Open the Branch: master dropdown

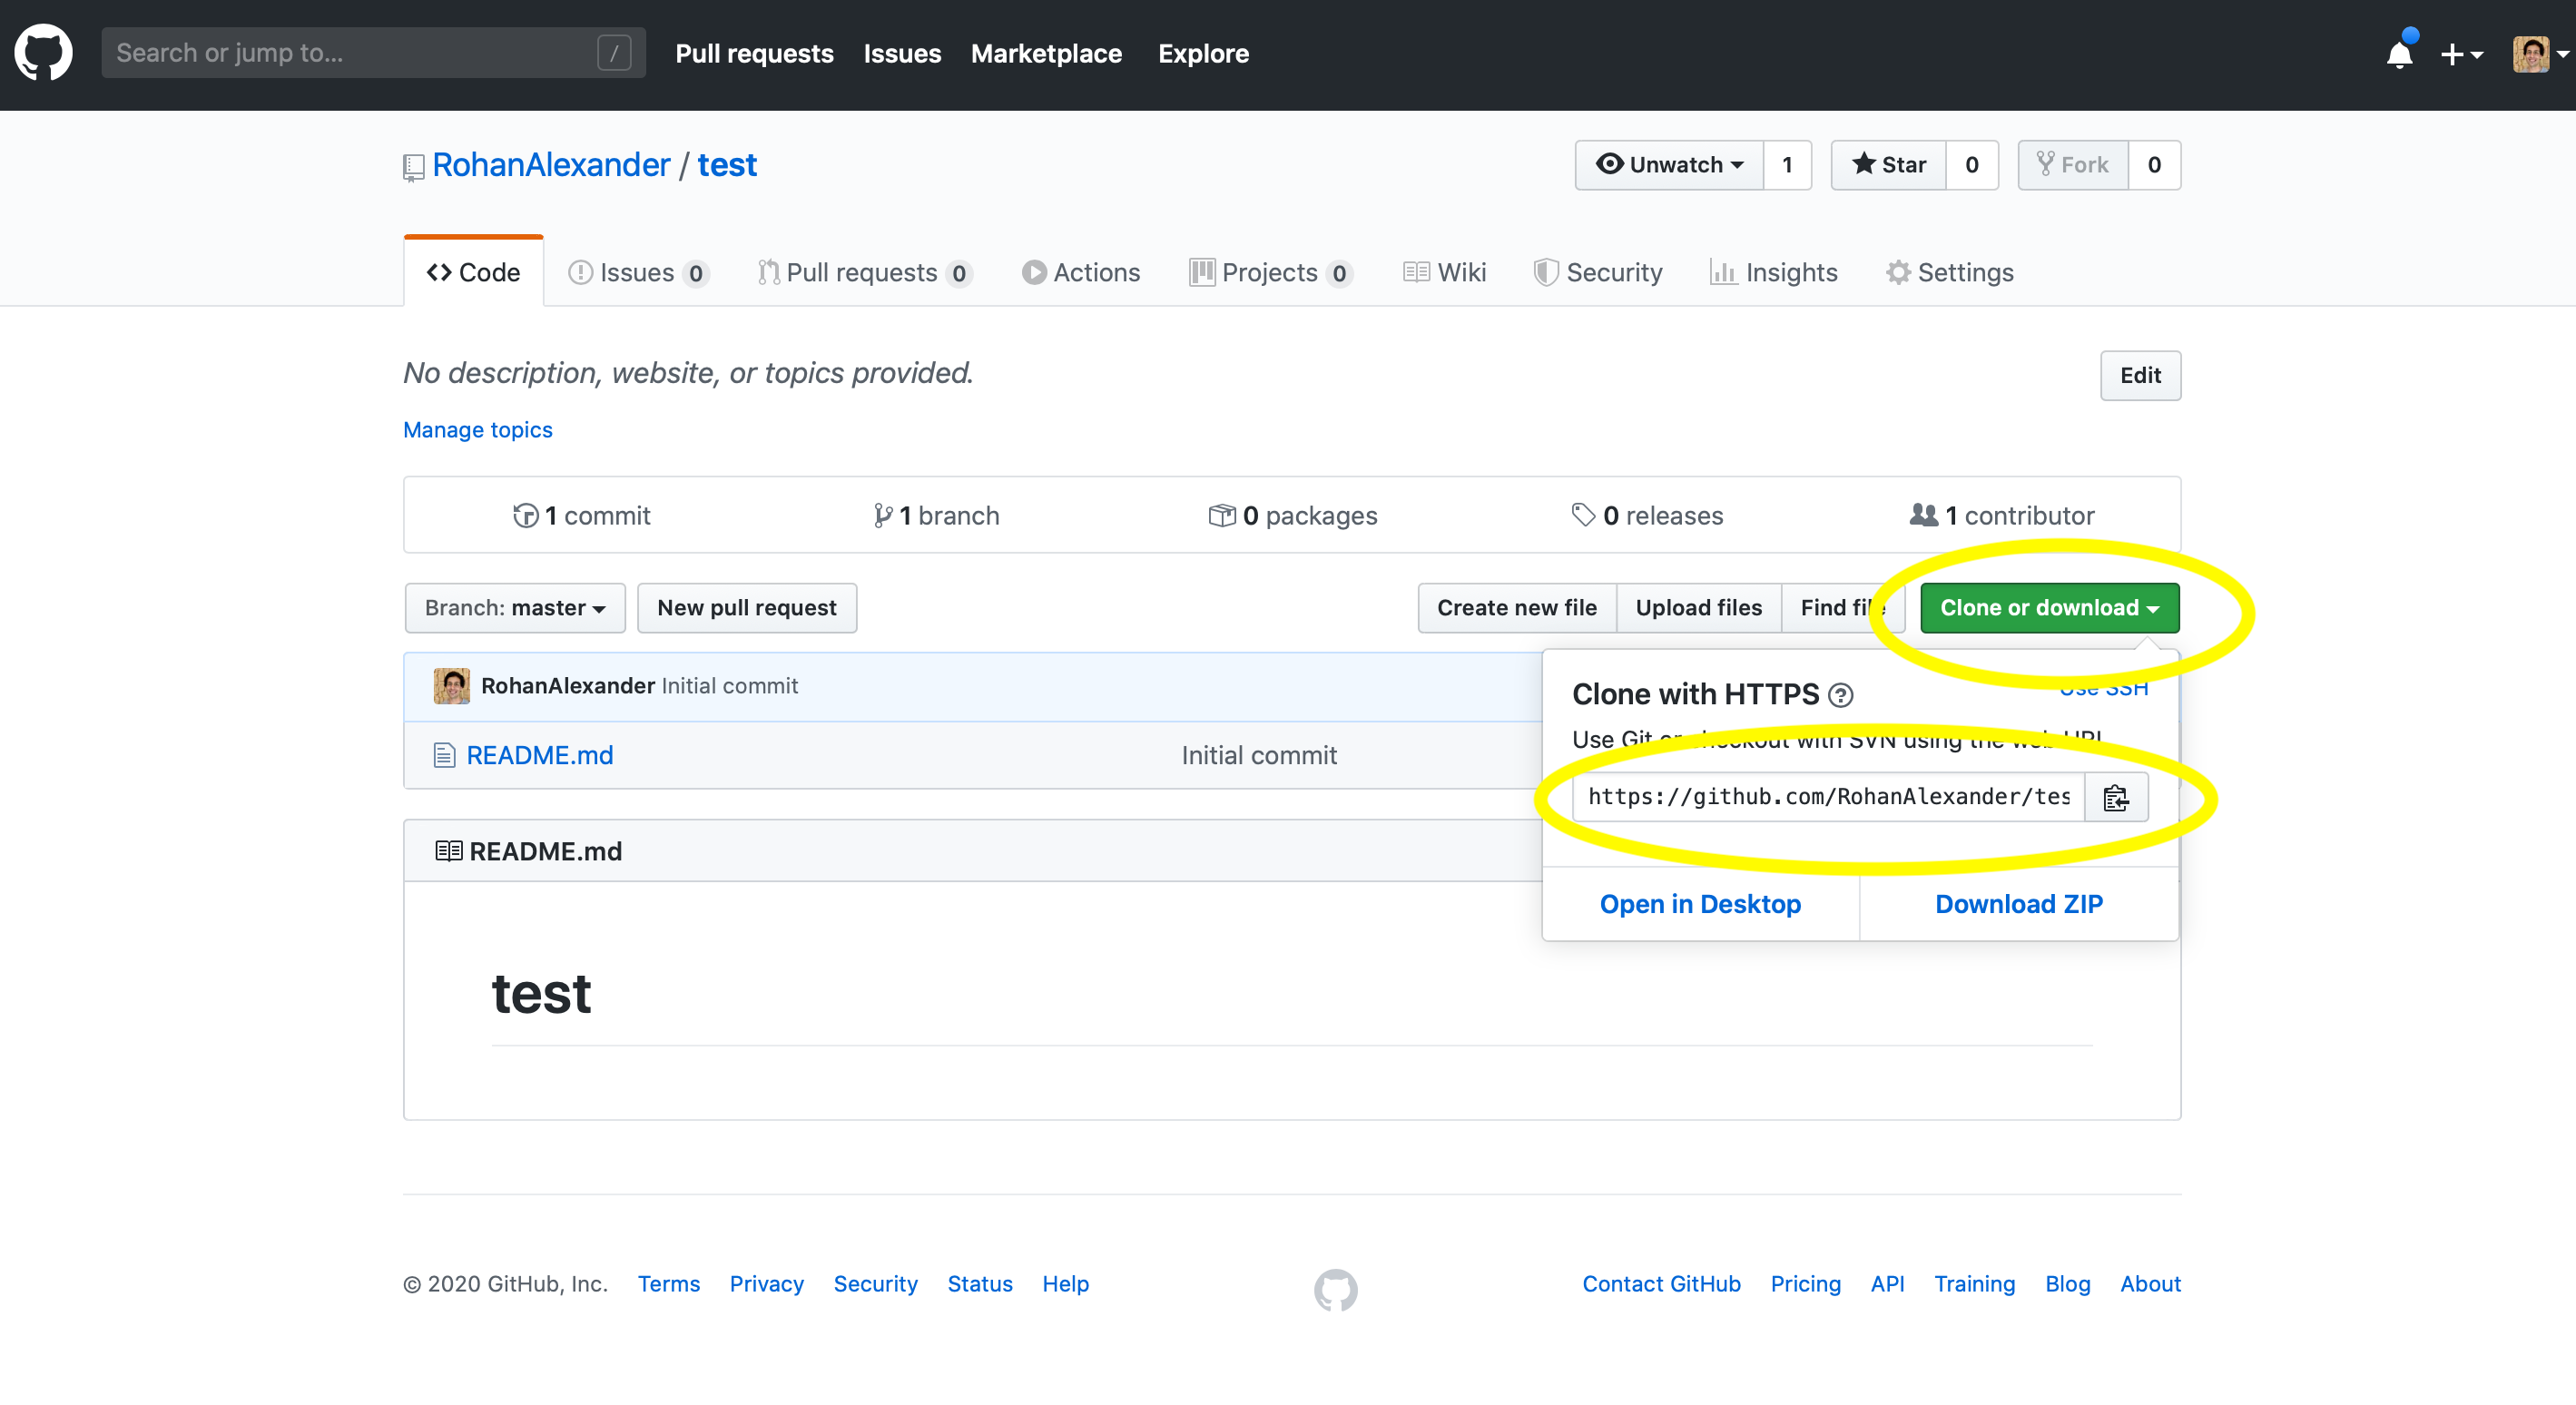tap(514, 608)
